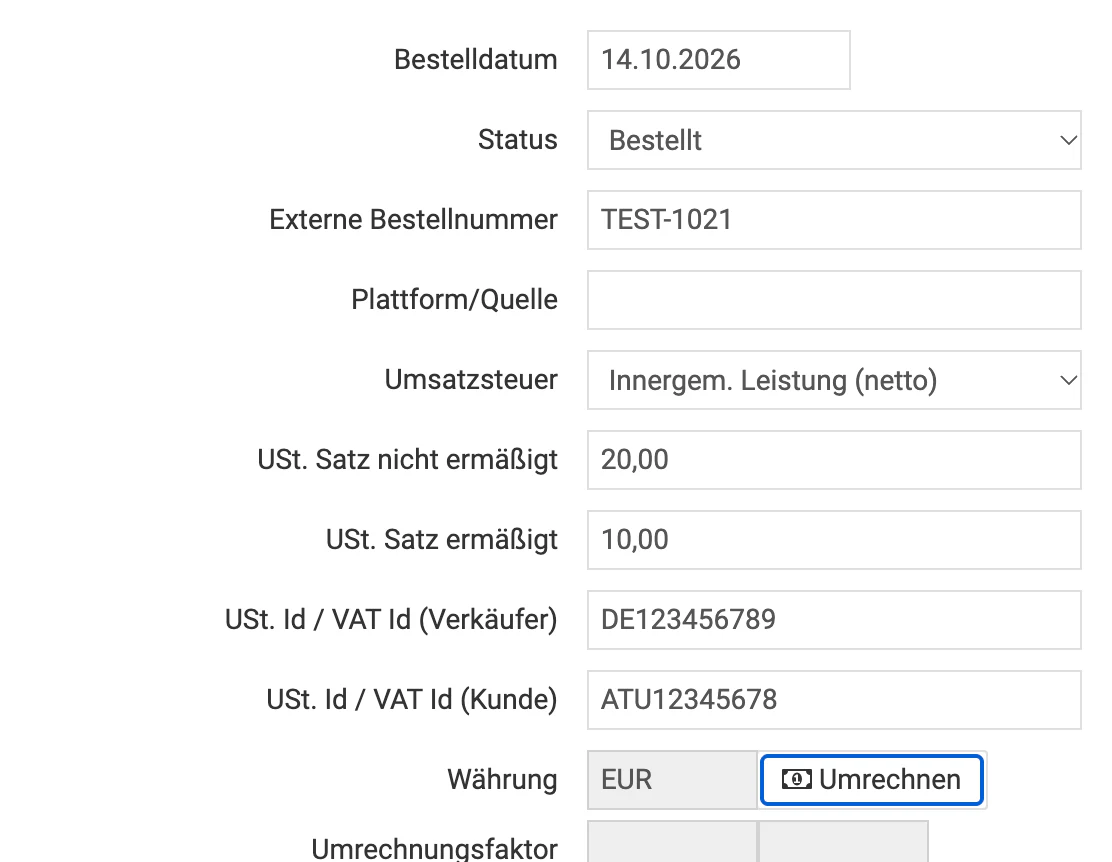Click the USt. Satz nicht ermäßigt label

[408, 460]
